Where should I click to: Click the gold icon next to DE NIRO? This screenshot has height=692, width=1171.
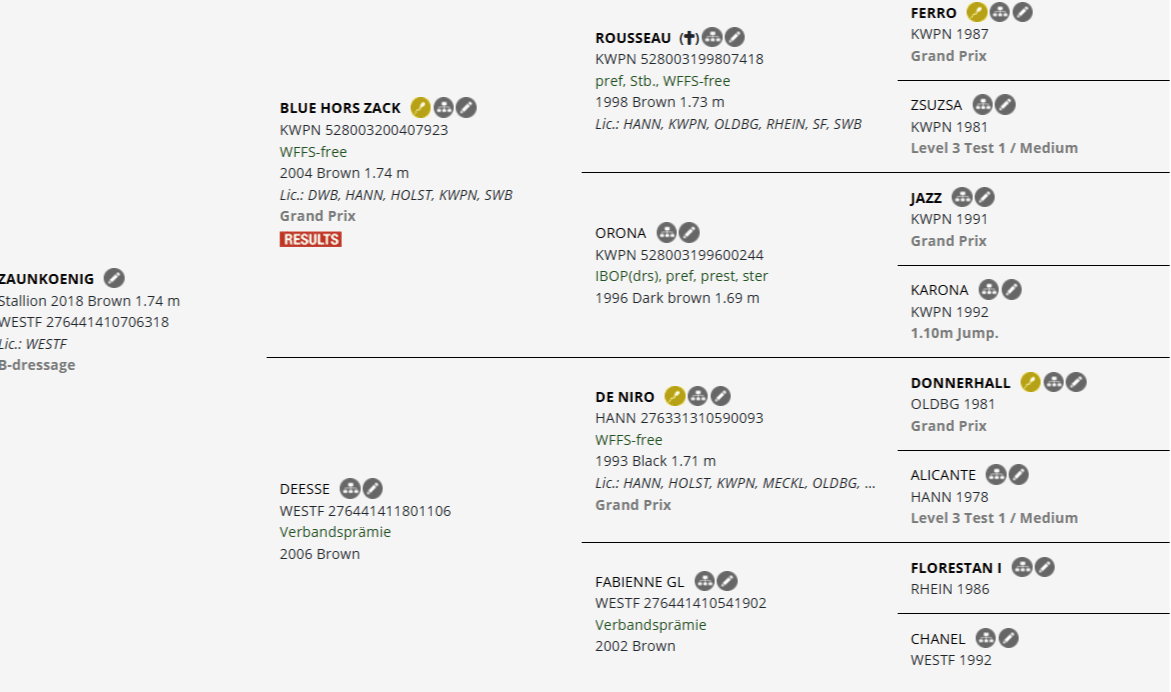[x=675, y=396]
